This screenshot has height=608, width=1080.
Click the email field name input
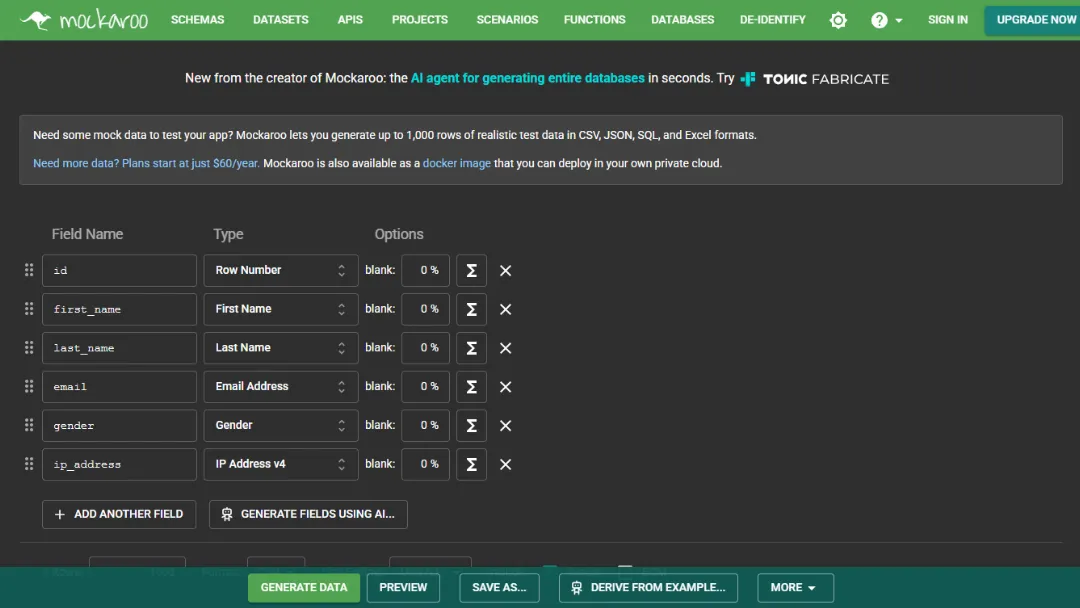[119, 387]
